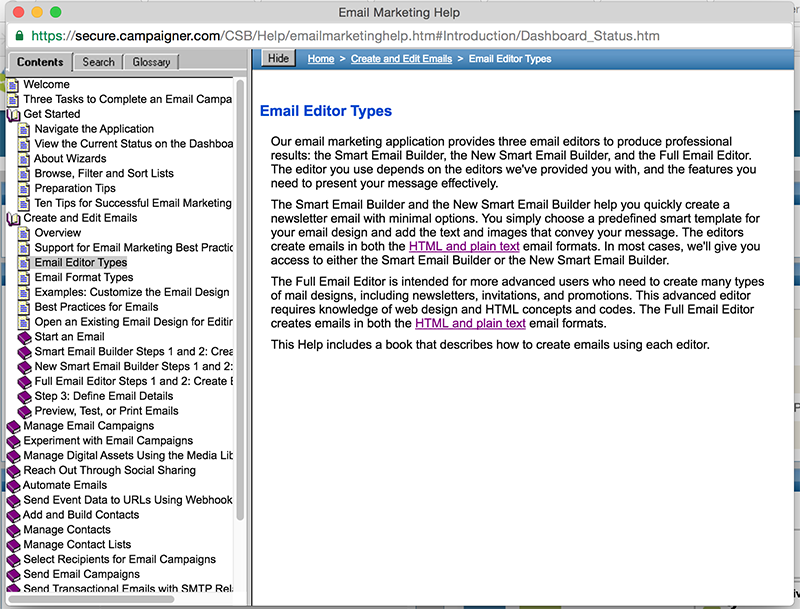Click the Email Editor Types heading
This screenshot has height=609, width=800.
[x=326, y=111]
